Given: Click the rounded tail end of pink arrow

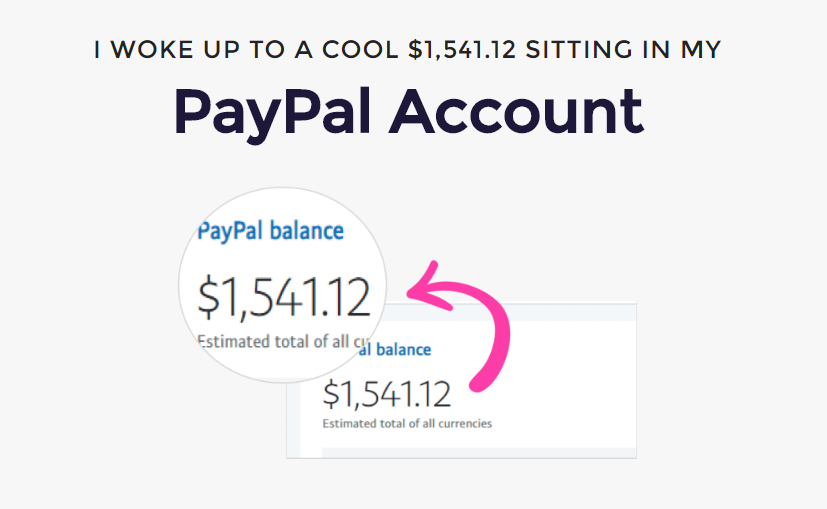Looking at the screenshot, I should [479, 380].
